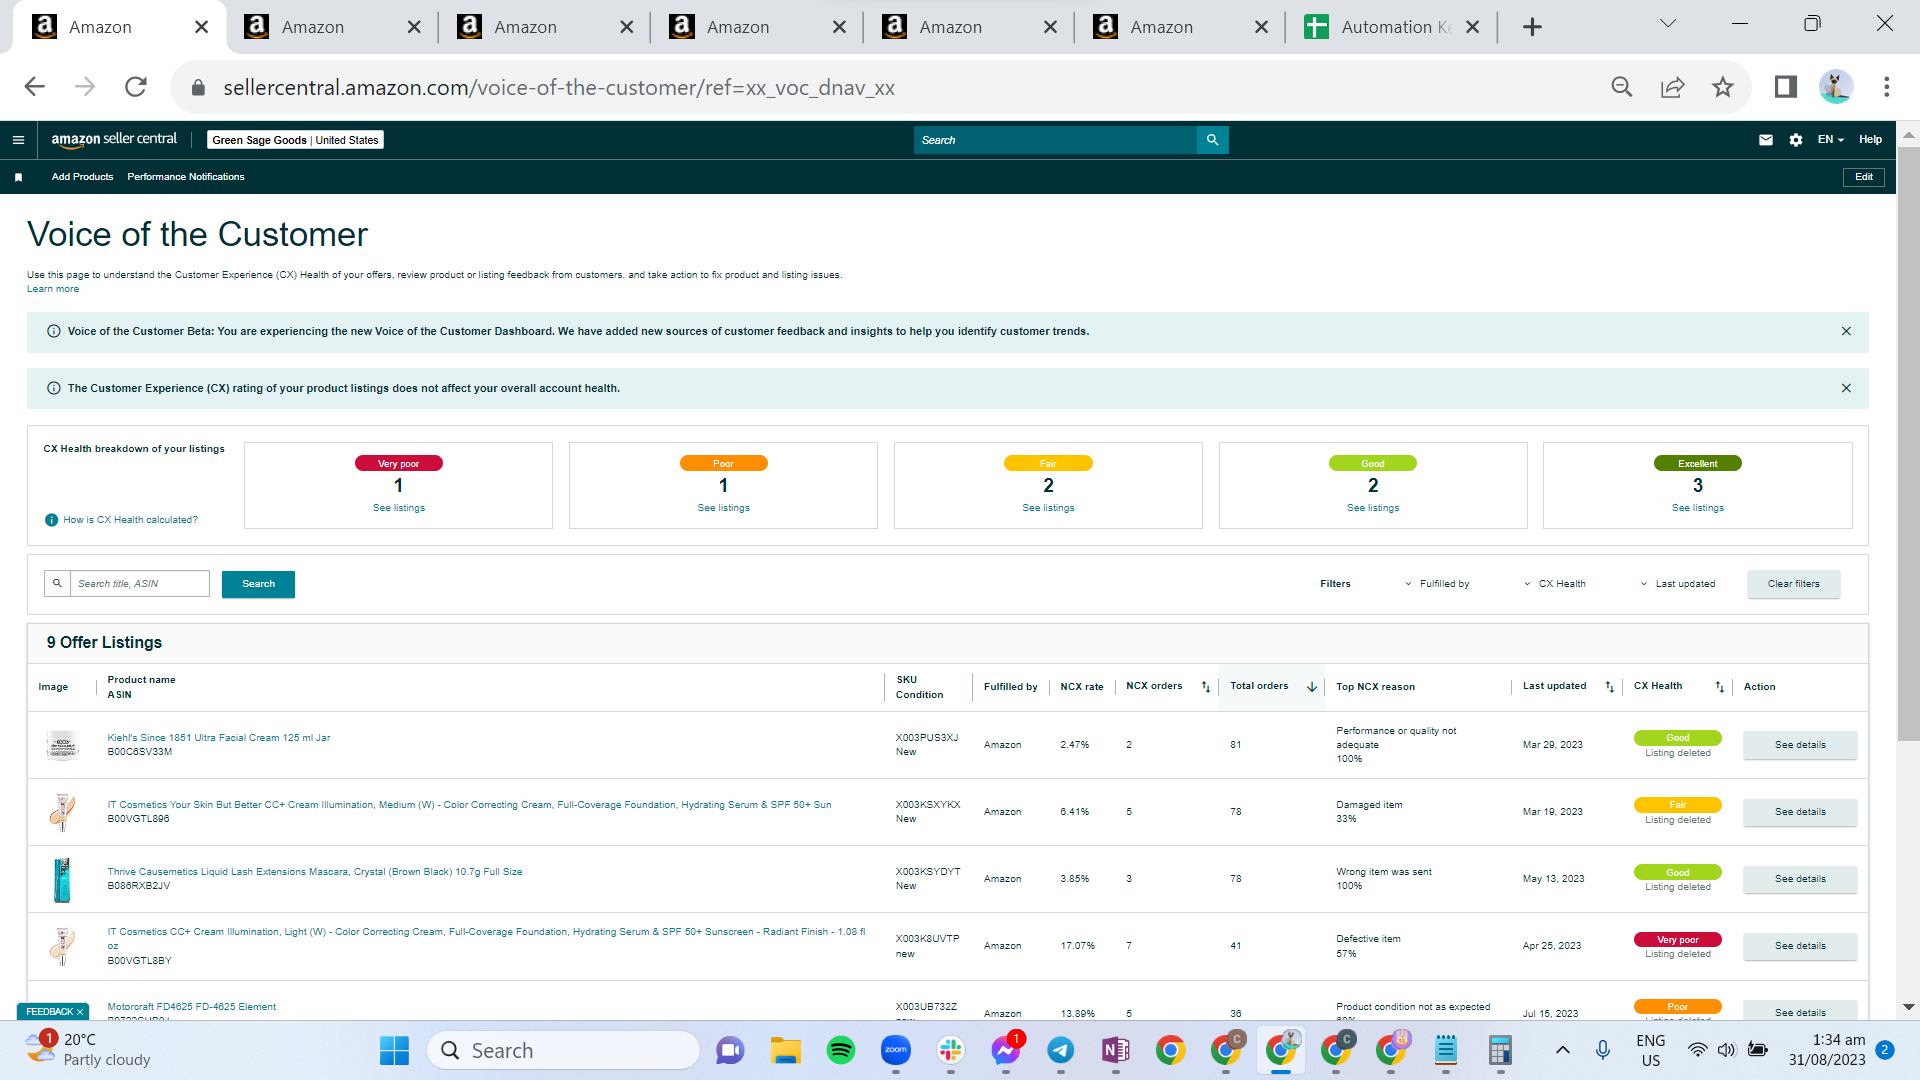Open the messages envelope icon

[1766, 140]
